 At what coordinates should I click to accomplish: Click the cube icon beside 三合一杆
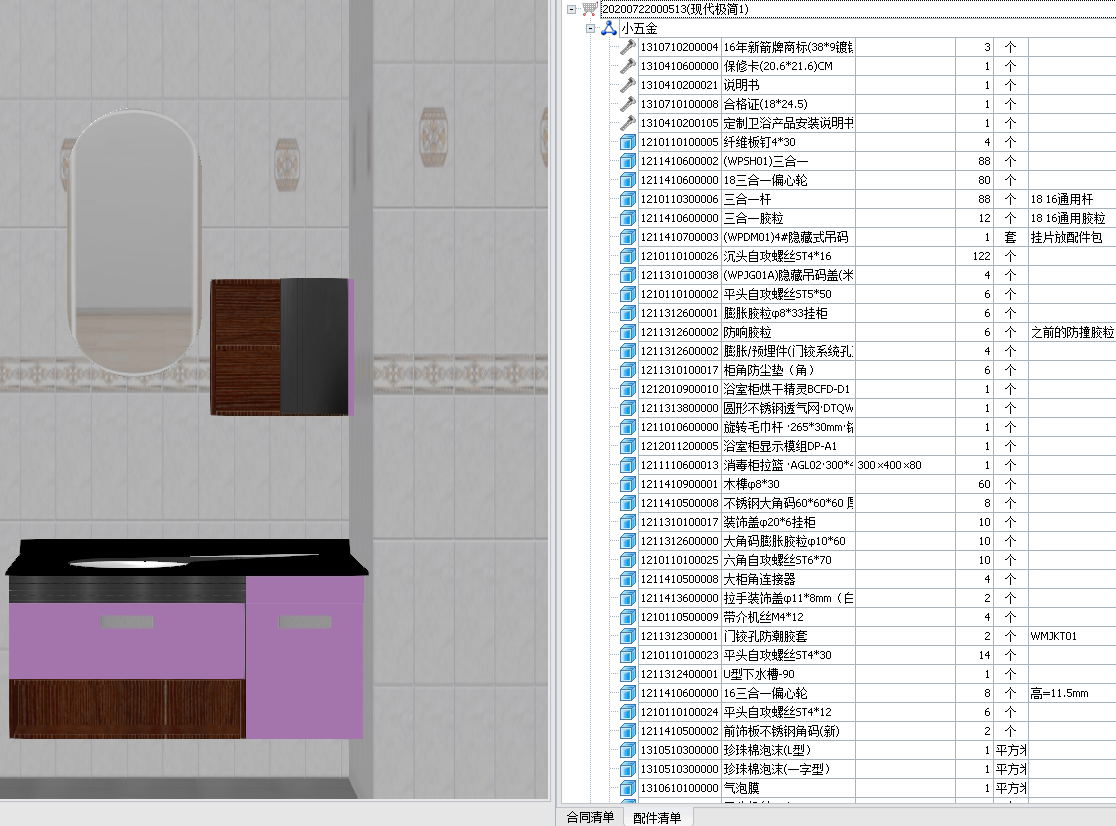627,199
